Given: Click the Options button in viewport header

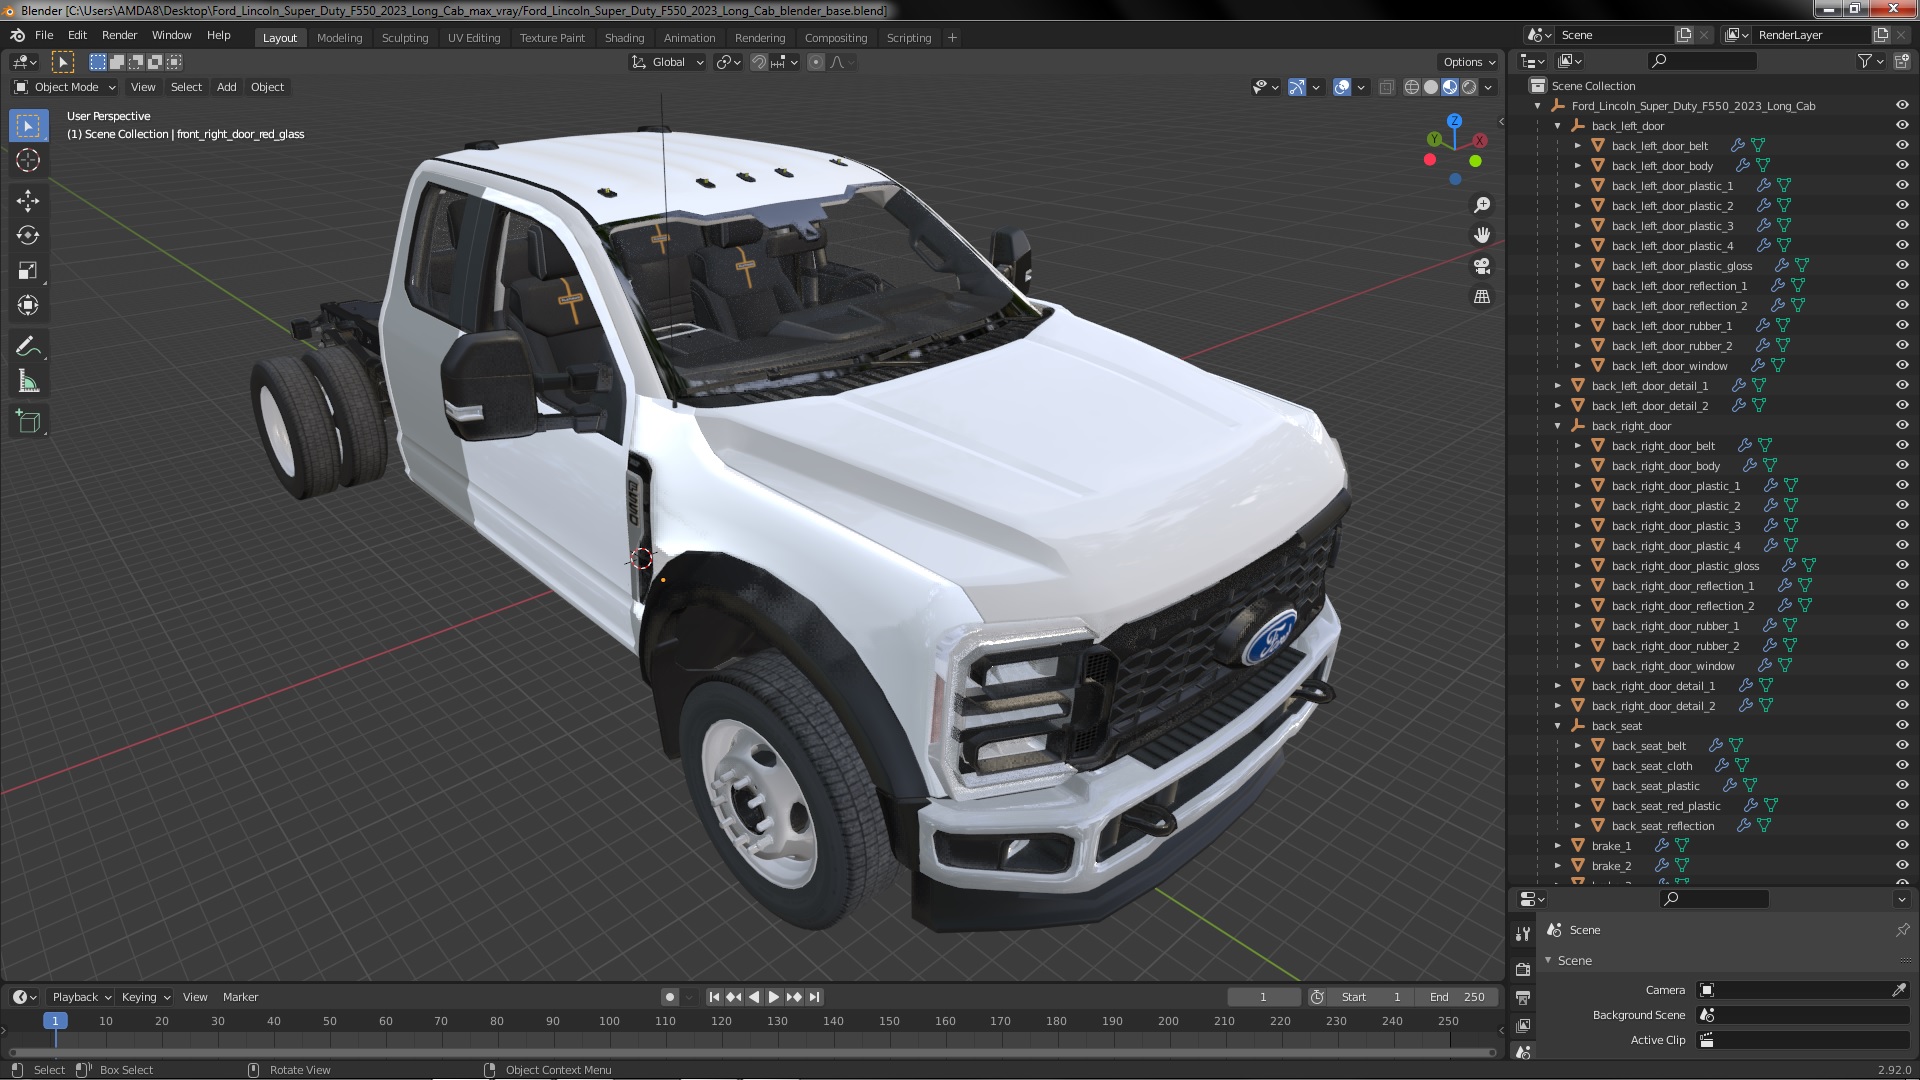Looking at the screenshot, I should tap(1468, 62).
